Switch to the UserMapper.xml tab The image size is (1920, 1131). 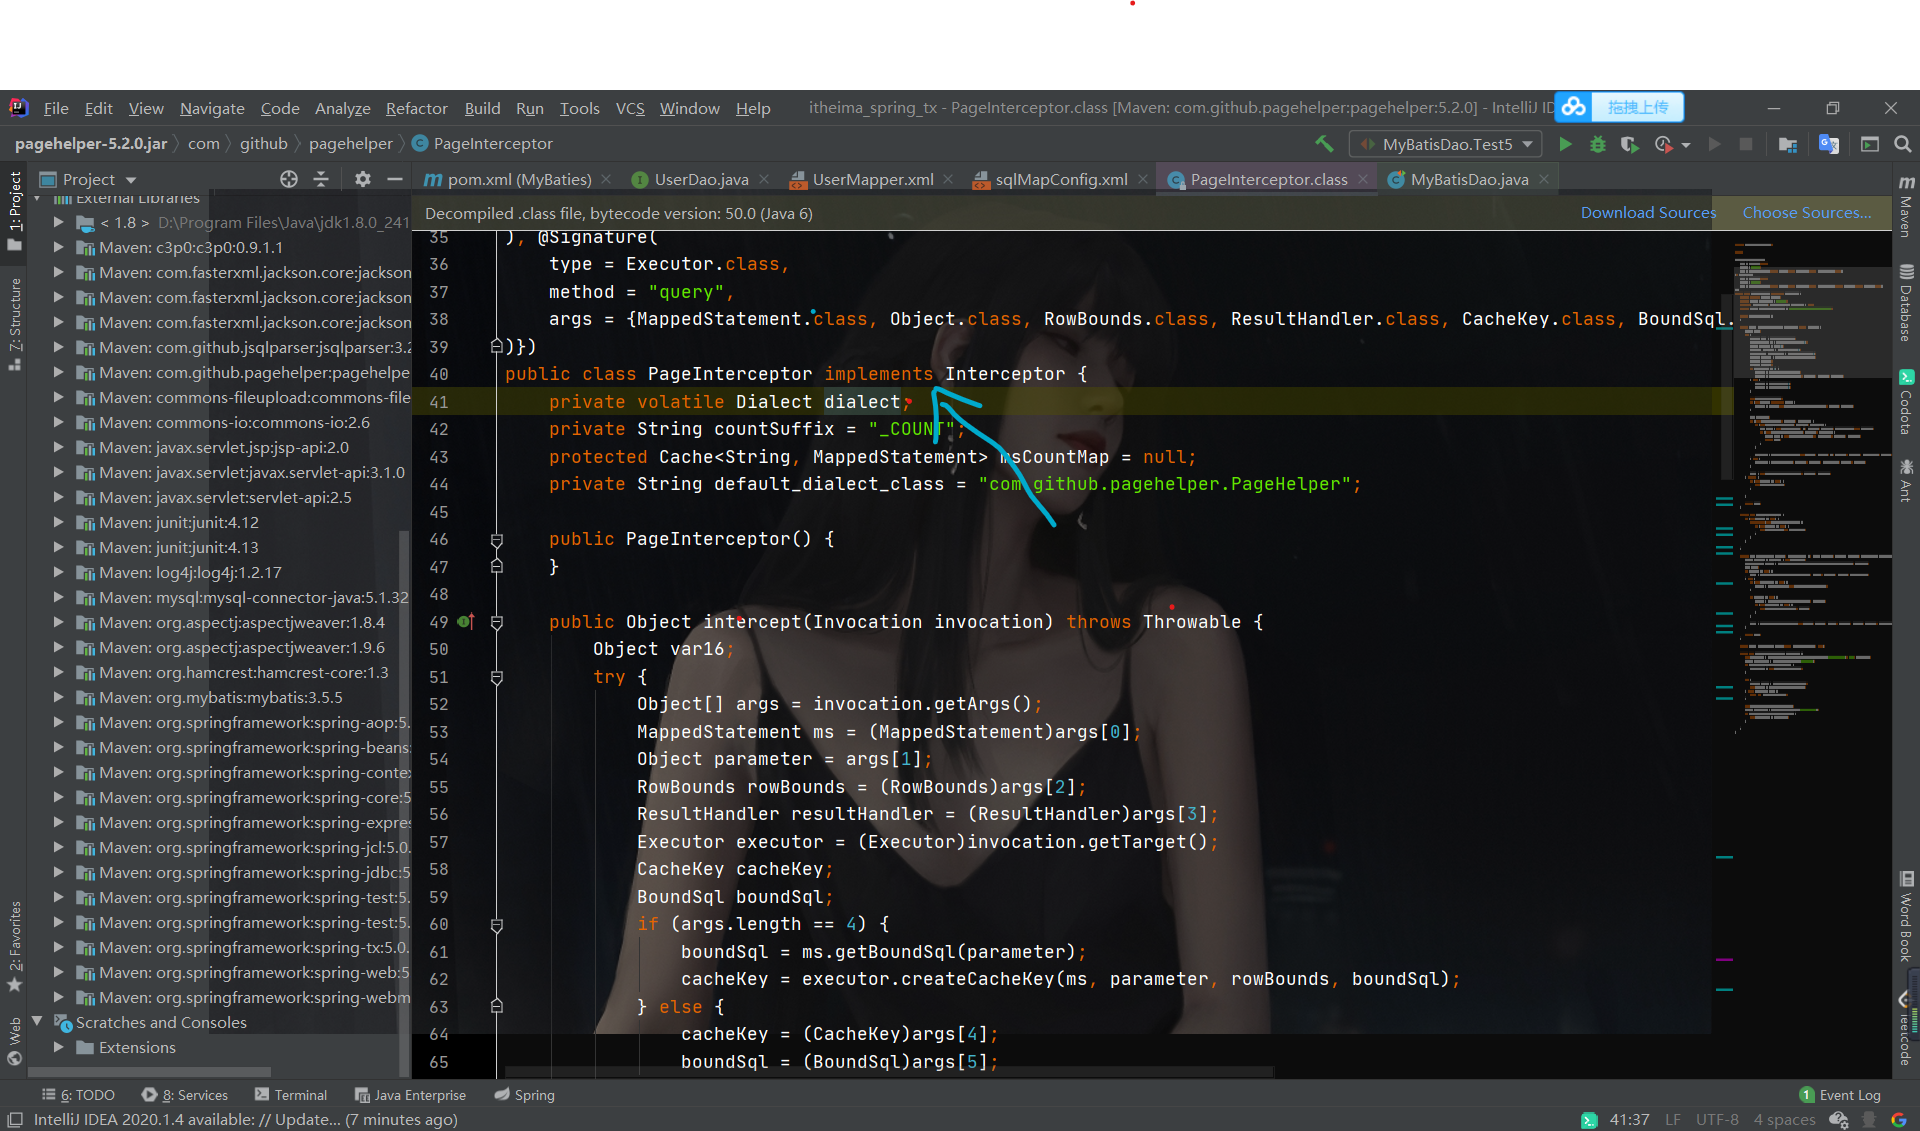(x=872, y=179)
